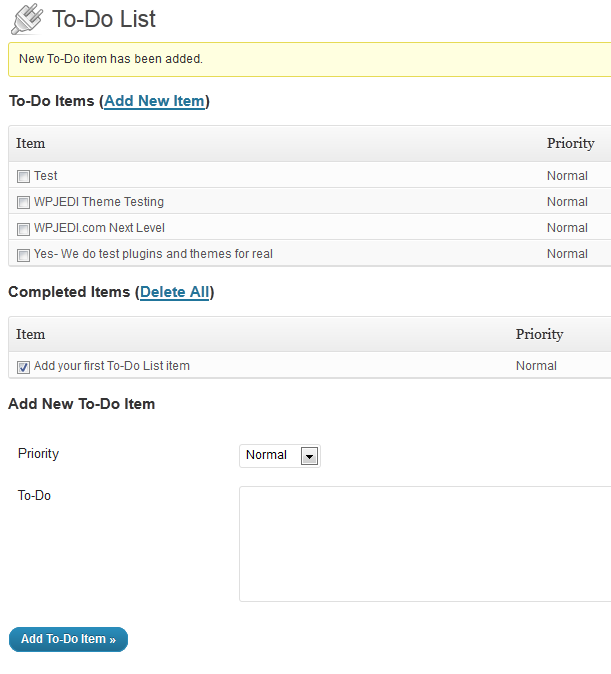Click the WPJEDI Theme Testing item text

99,202
